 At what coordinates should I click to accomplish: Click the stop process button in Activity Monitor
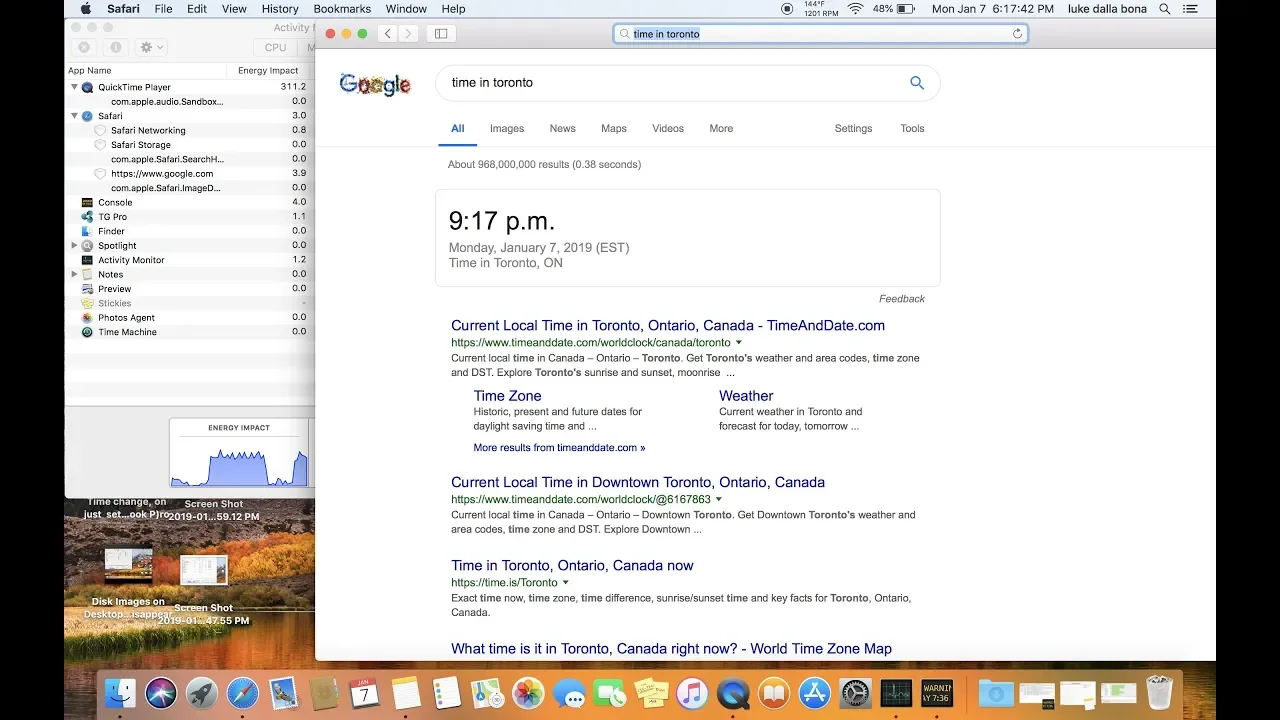(x=84, y=47)
